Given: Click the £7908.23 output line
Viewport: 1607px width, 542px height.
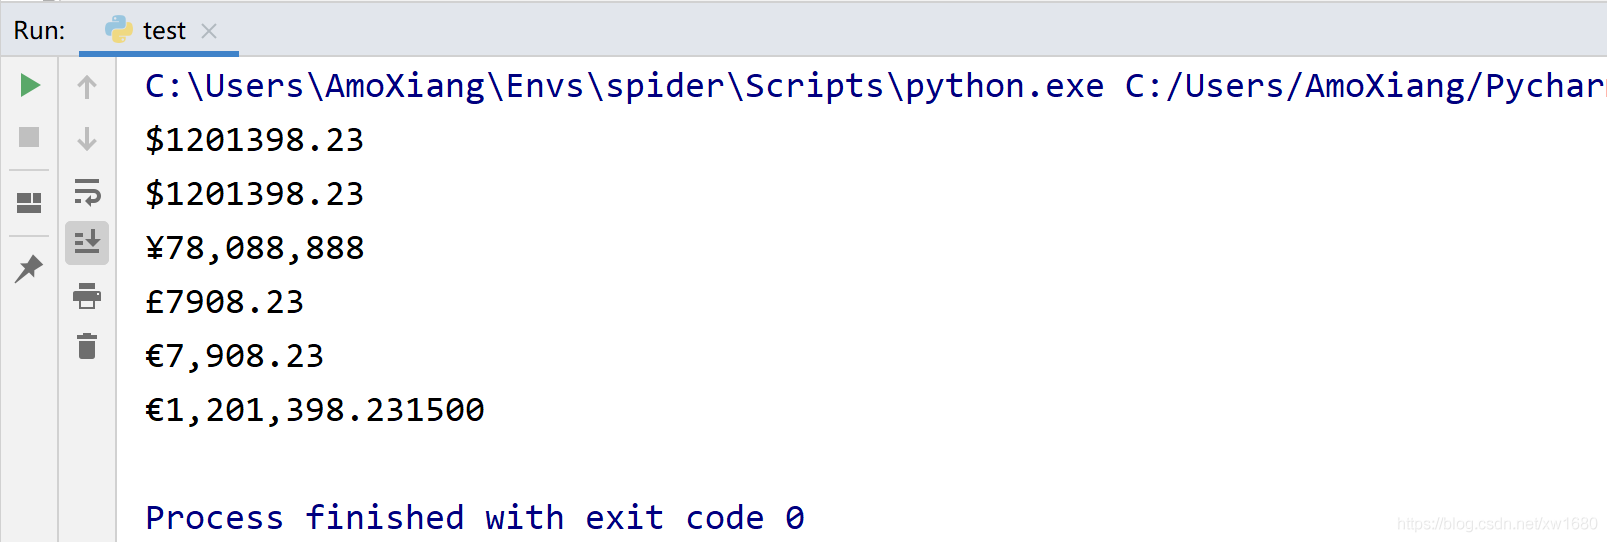Looking at the screenshot, I should [224, 302].
